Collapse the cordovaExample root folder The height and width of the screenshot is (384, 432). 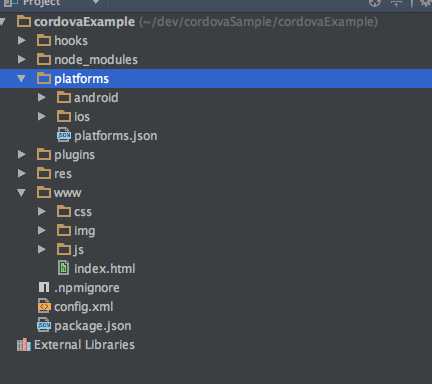[2, 22]
